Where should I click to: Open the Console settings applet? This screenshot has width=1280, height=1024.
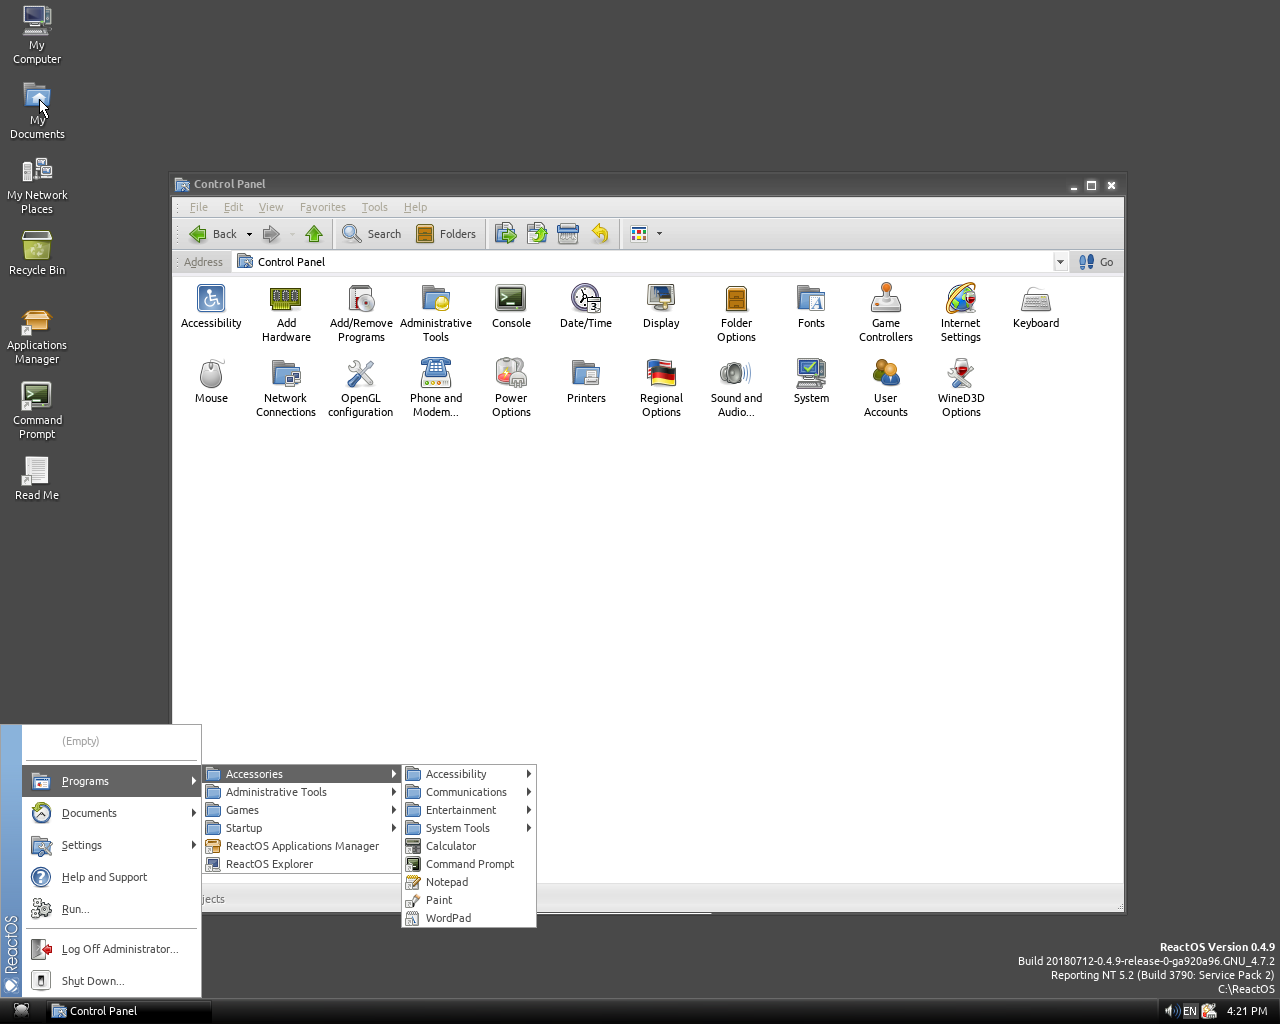[x=511, y=307]
